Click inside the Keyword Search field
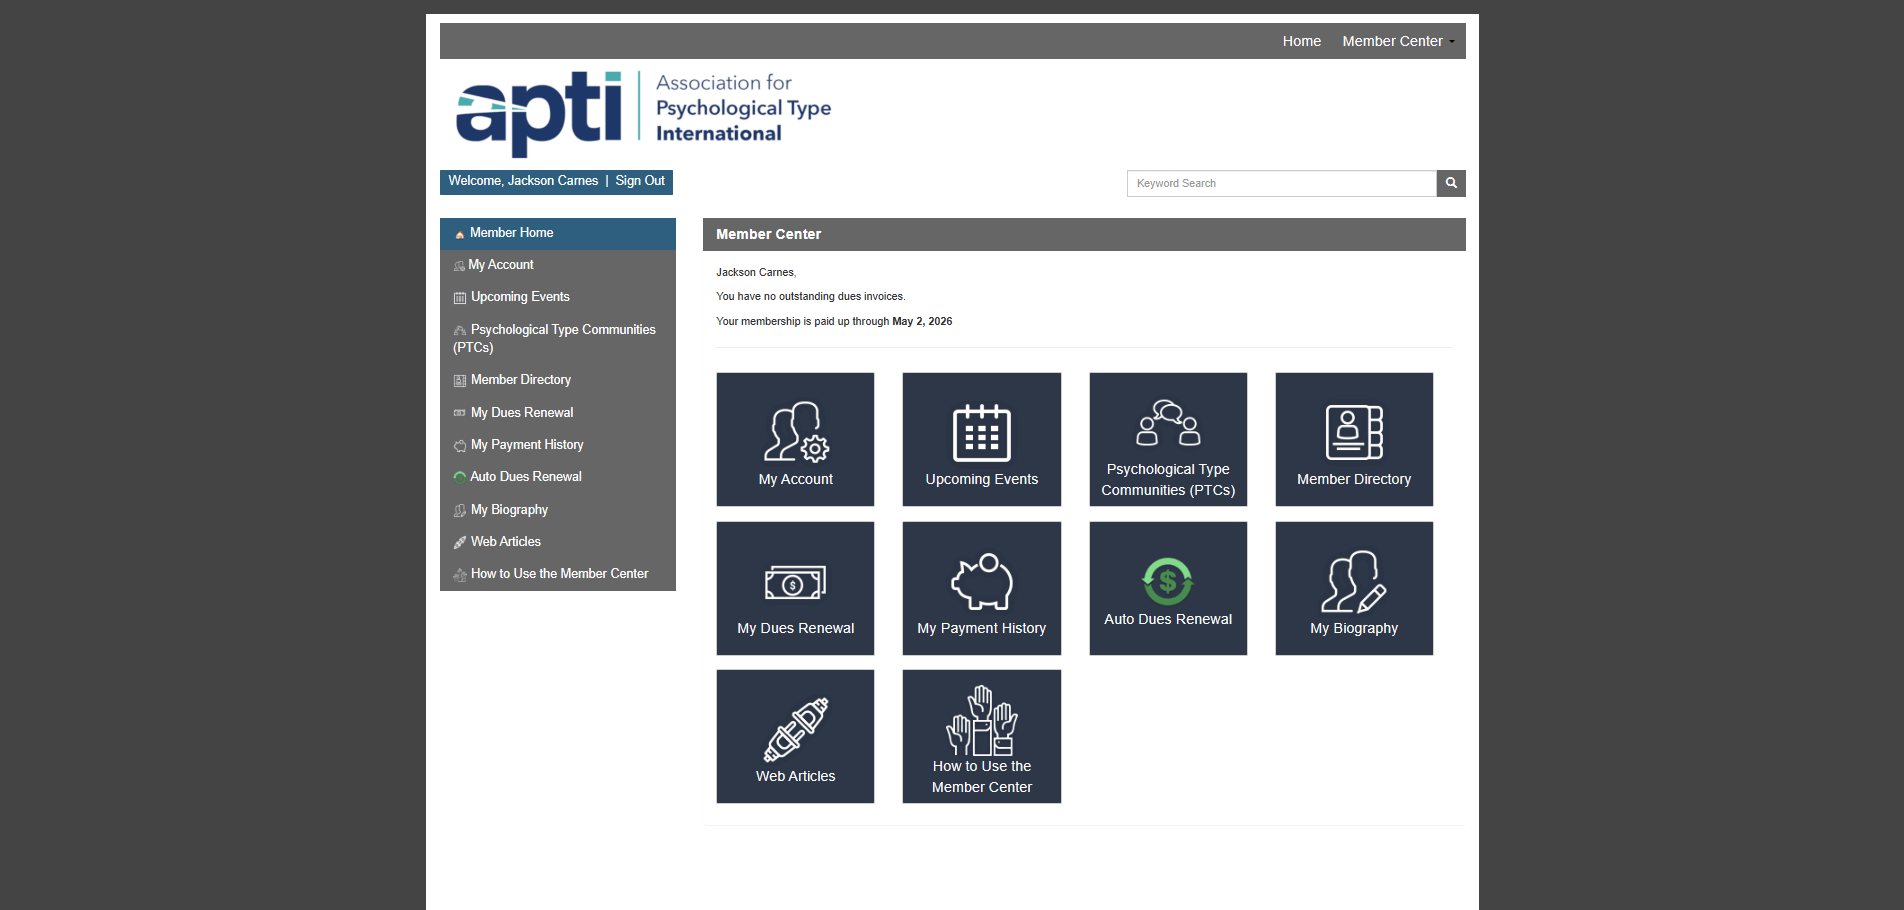Image resolution: width=1904 pixels, height=910 pixels. click(1281, 183)
